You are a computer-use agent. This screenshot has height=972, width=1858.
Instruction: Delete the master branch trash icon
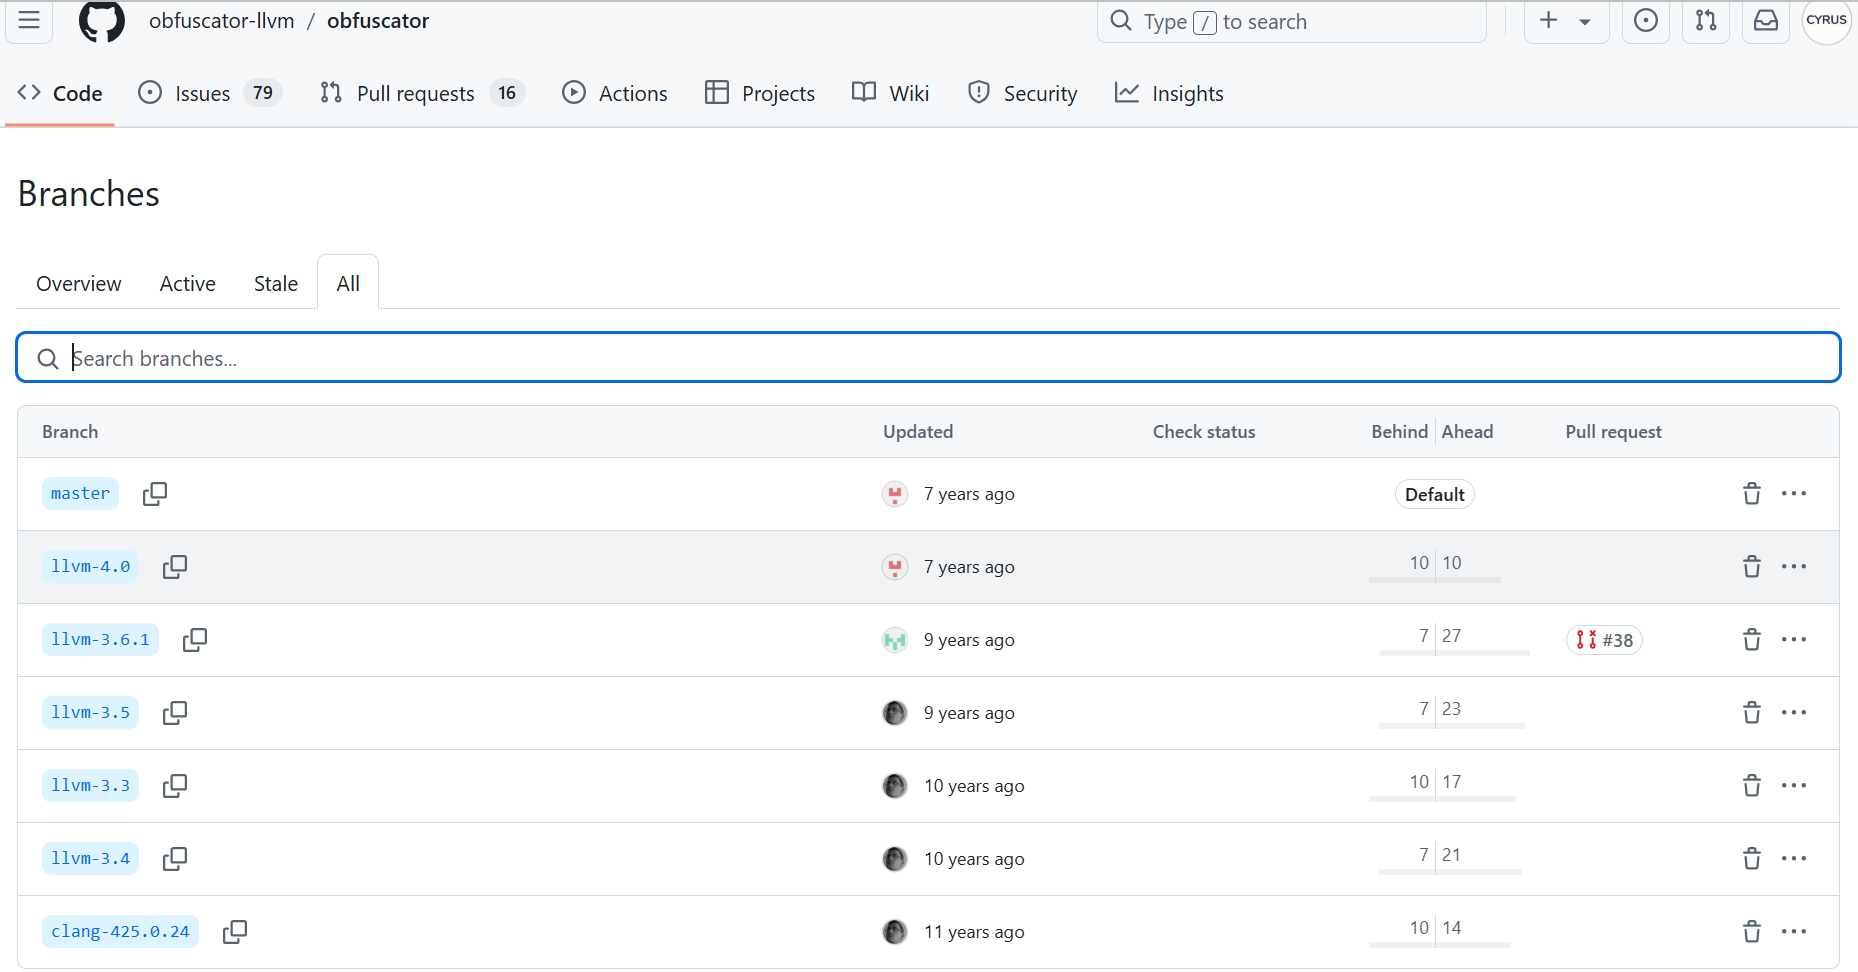click(1752, 493)
